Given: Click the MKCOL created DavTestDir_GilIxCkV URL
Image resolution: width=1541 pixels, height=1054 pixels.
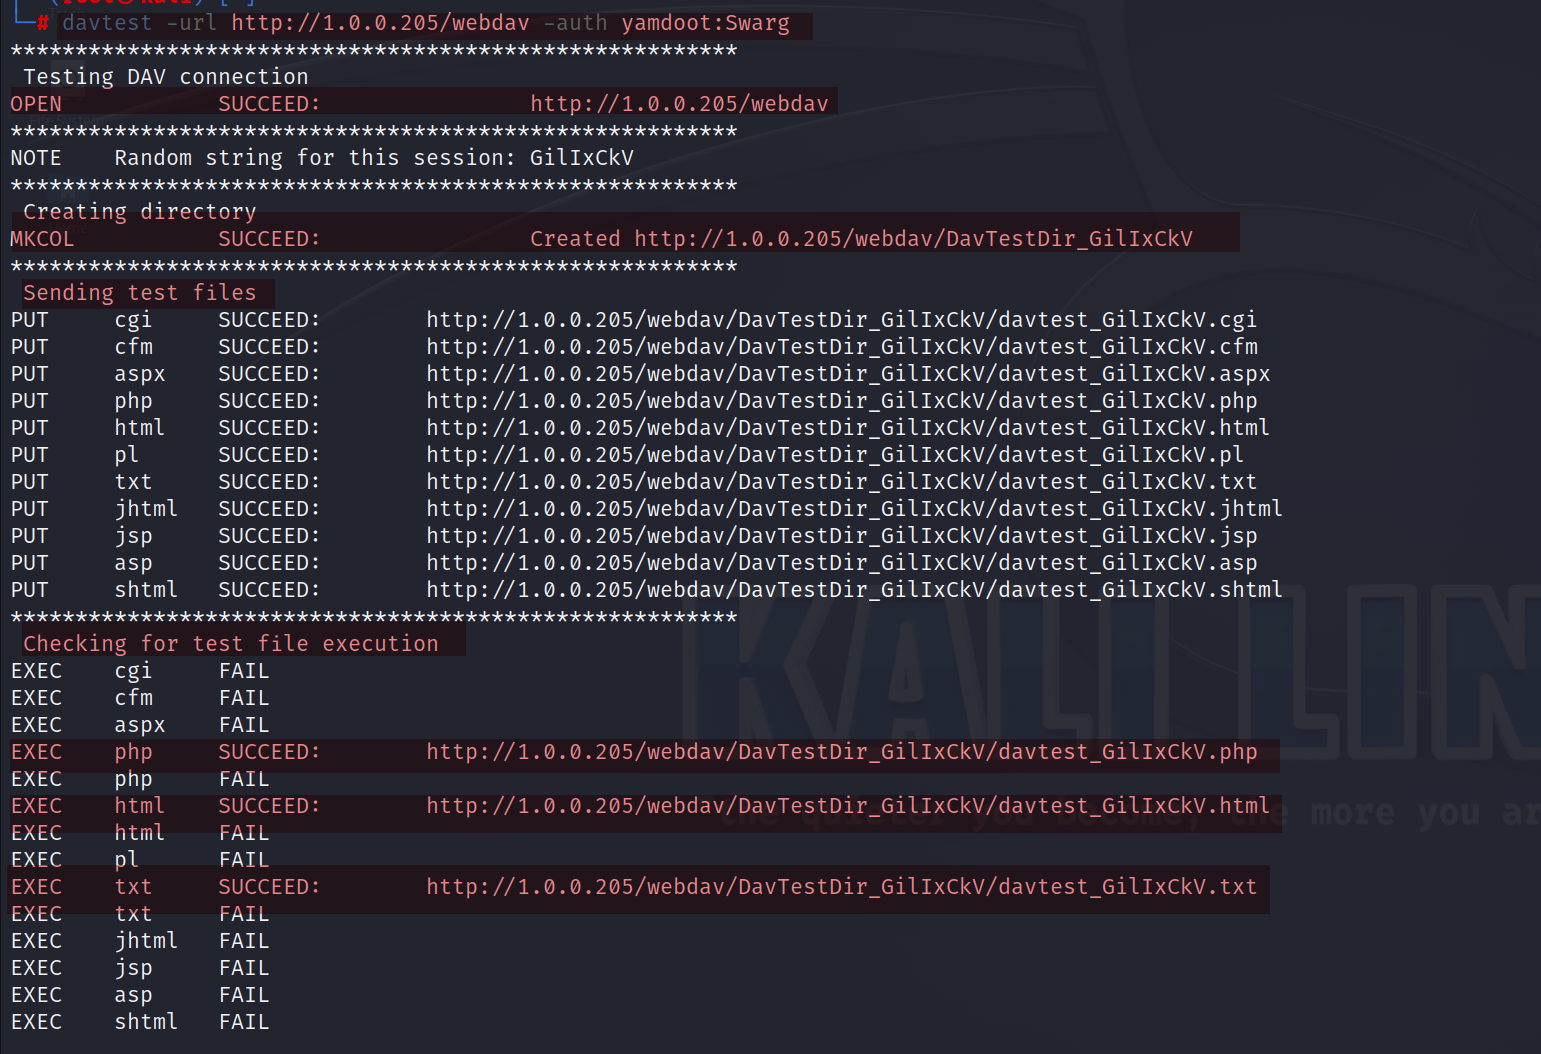Looking at the screenshot, I should (x=913, y=239).
